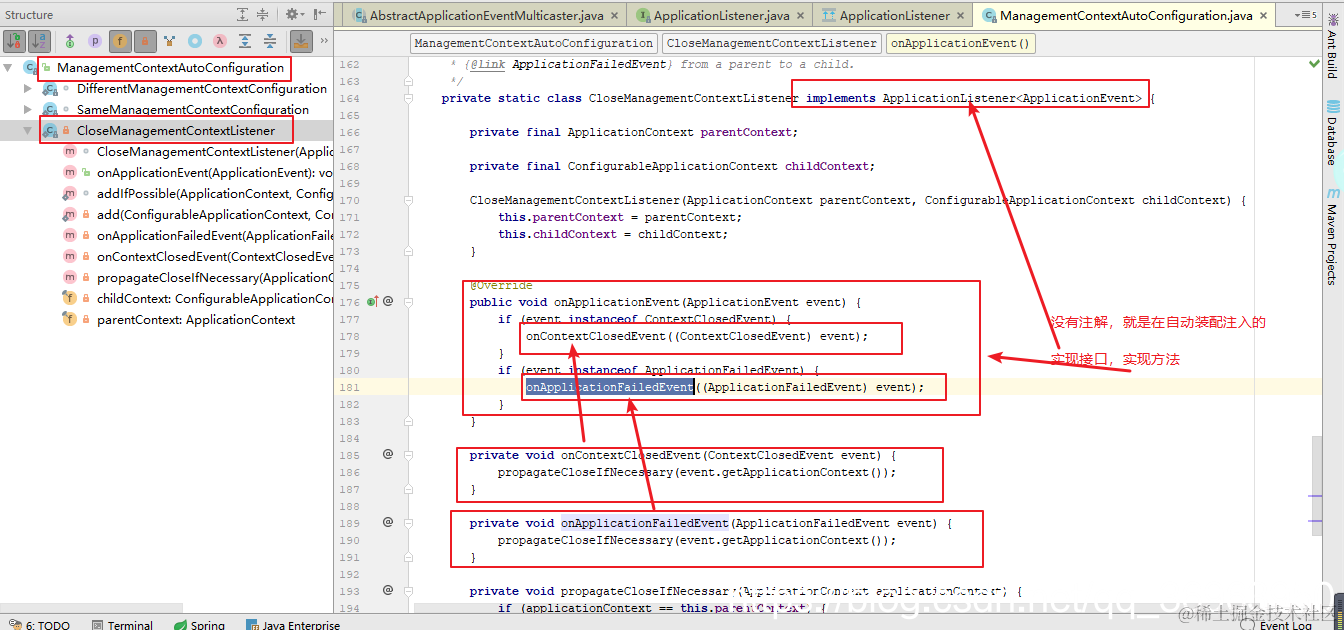Close the AbstractApplicationEventMulticaster.java tab
The width and height of the screenshot is (1344, 630).
615,16
